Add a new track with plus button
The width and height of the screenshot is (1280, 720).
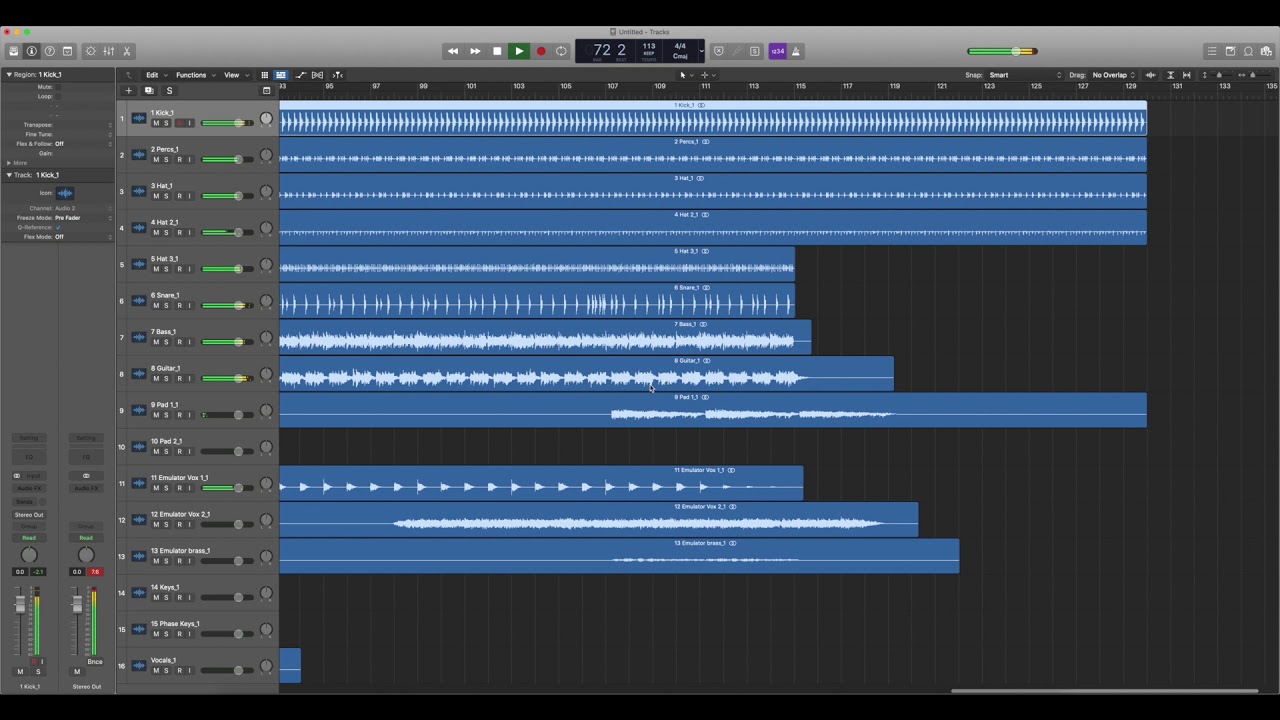click(128, 91)
